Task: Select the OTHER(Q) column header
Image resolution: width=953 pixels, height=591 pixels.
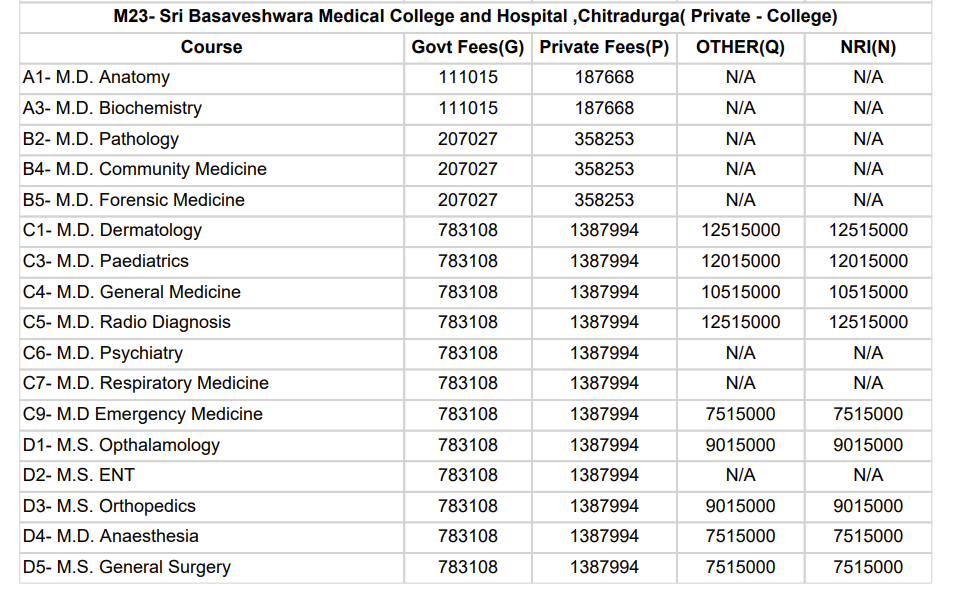Action: point(740,47)
